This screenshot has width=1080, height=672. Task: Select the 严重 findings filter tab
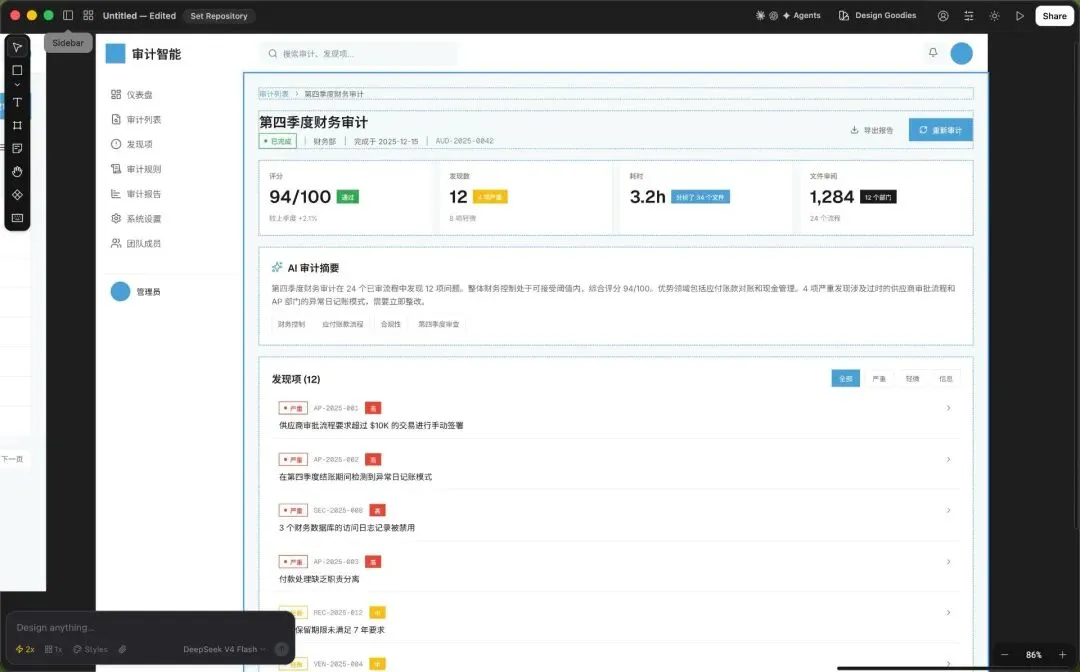pos(879,379)
